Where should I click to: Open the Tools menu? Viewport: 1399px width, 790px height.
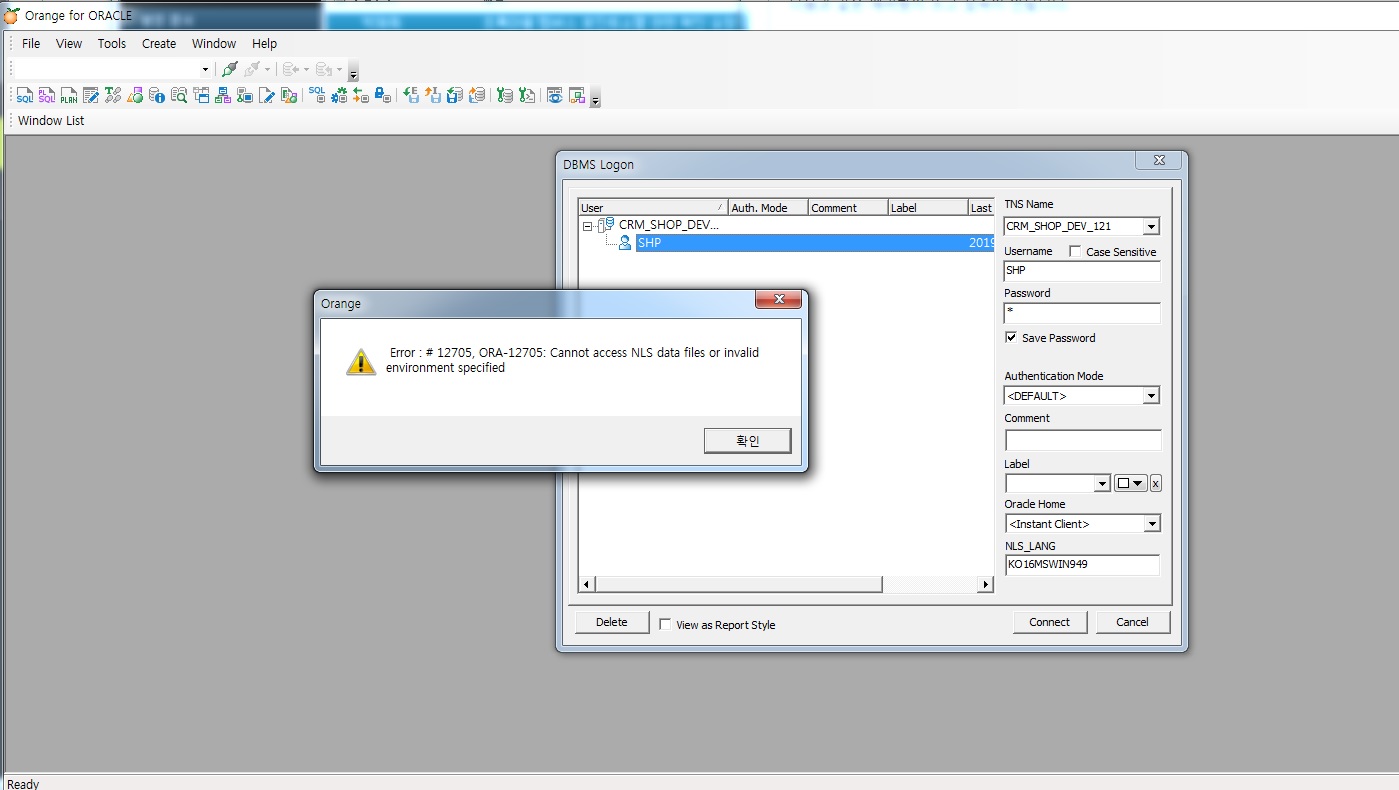click(x=112, y=43)
